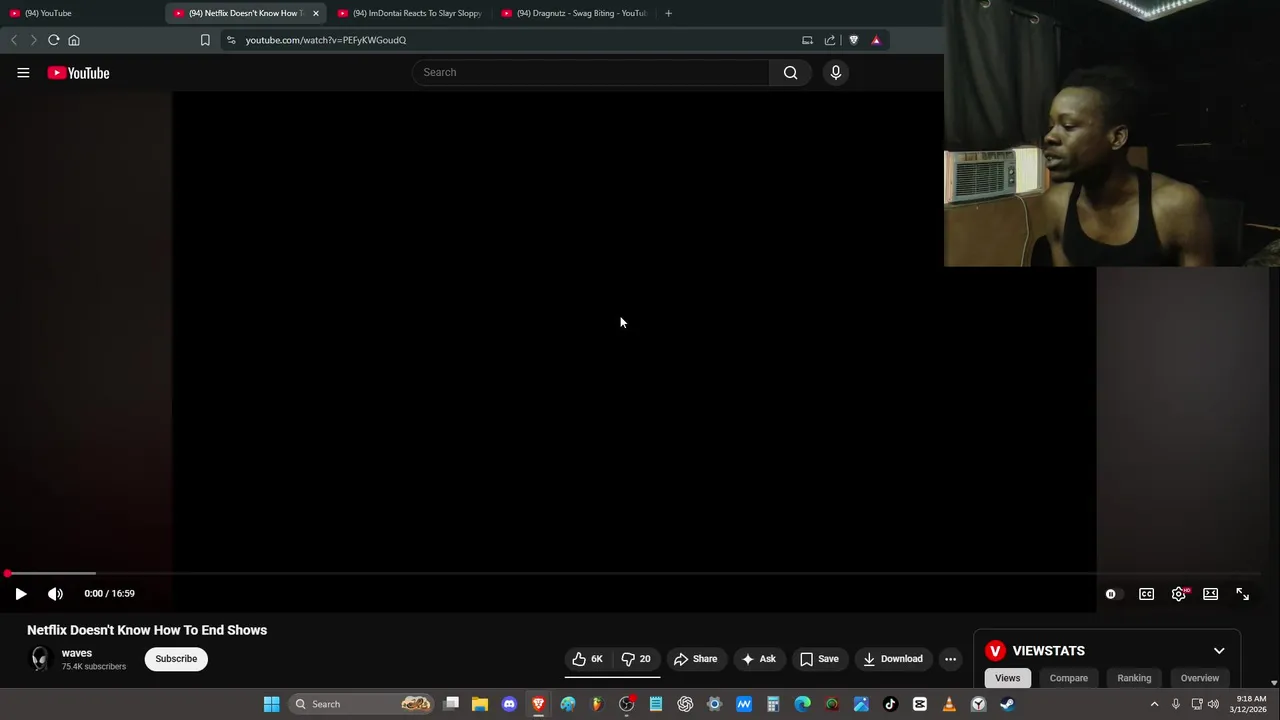Image resolution: width=1280 pixels, height=720 pixels.
Task: Click the VIEWSTATS red logo
Action: [x=995, y=651]
